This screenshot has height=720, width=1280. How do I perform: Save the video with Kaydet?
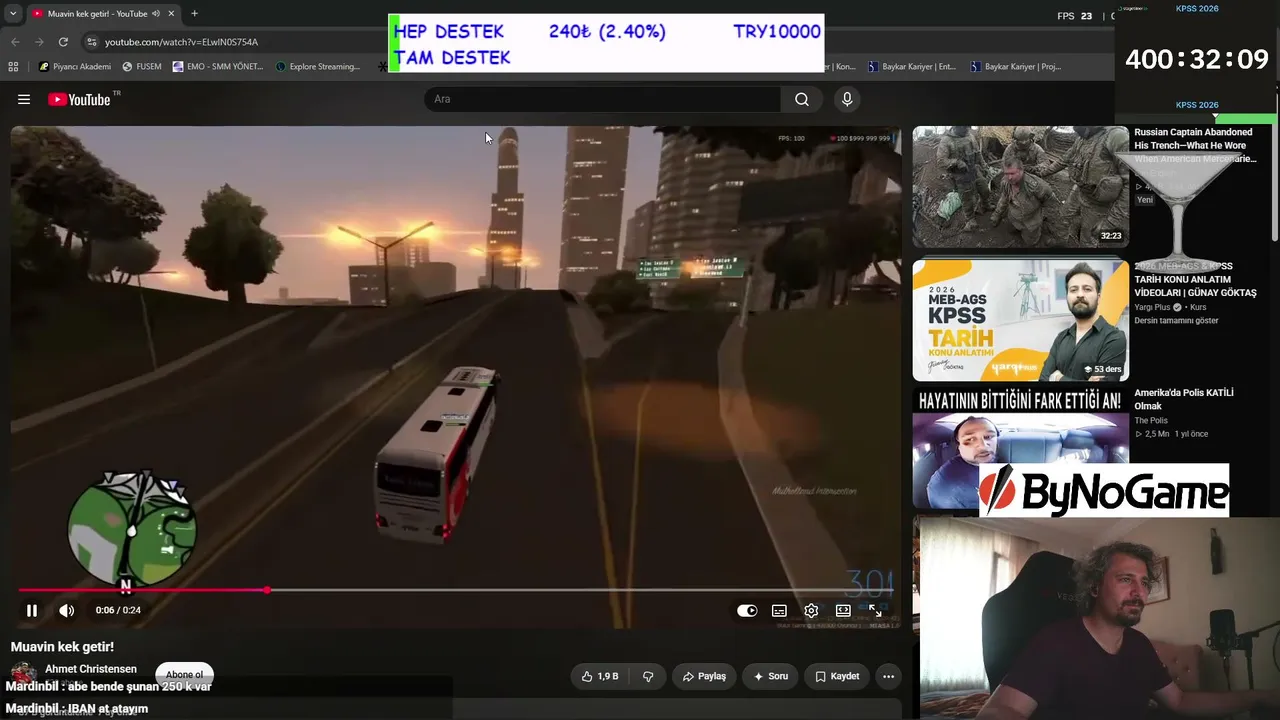click(x=837, y=676)
